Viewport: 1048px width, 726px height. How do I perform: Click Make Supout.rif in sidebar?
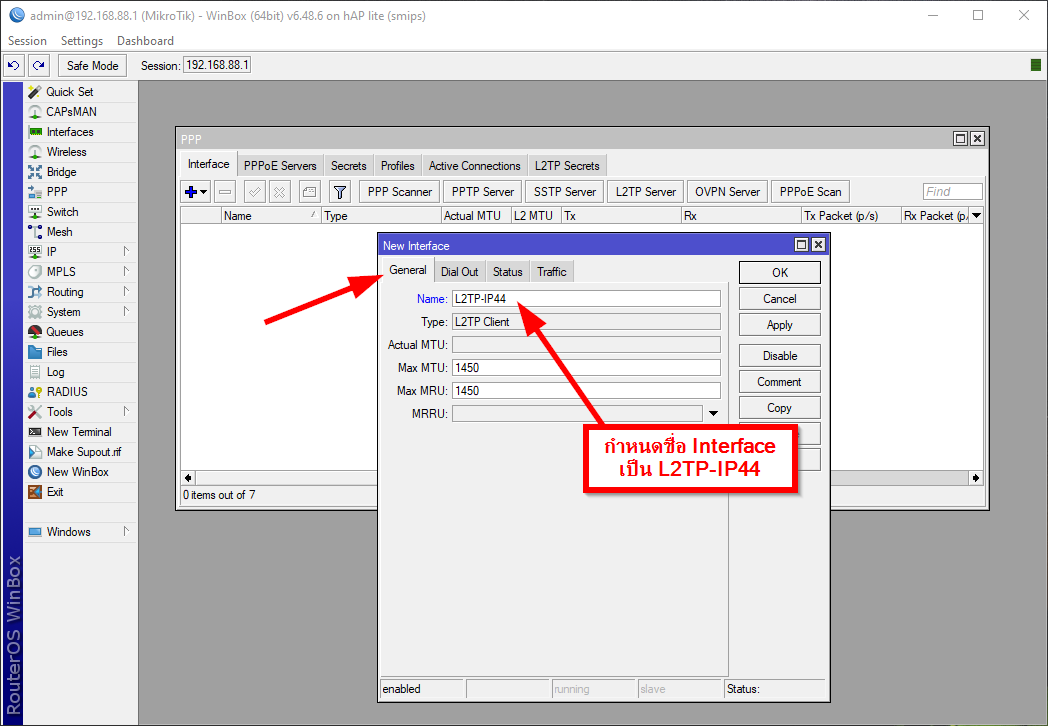tap(84, 452)
